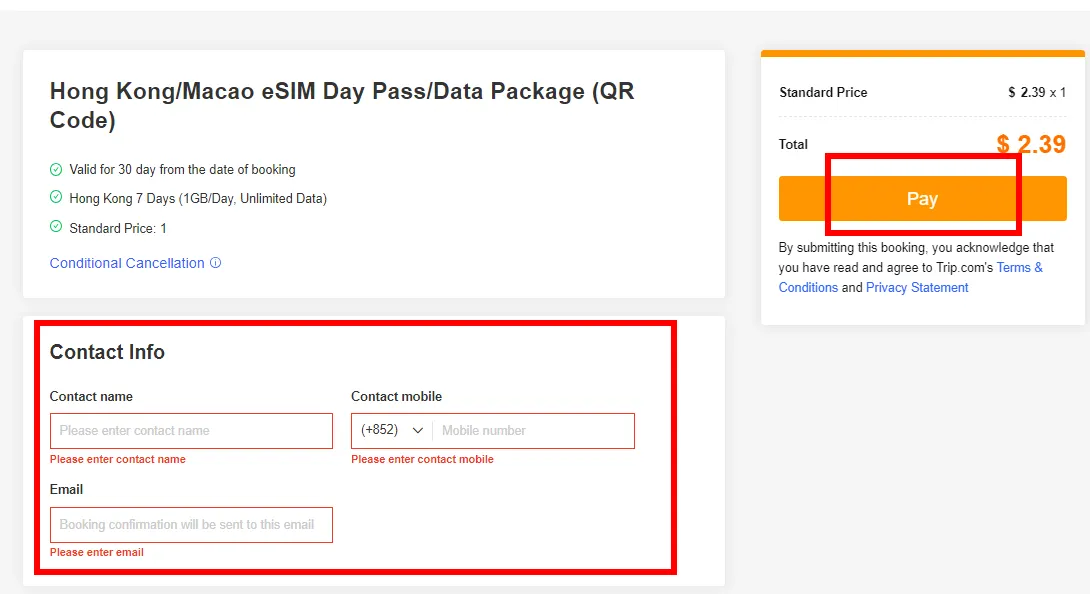1090x594 pixels.
Task: Click into the Mobile number field
Action: click(535, 430)
